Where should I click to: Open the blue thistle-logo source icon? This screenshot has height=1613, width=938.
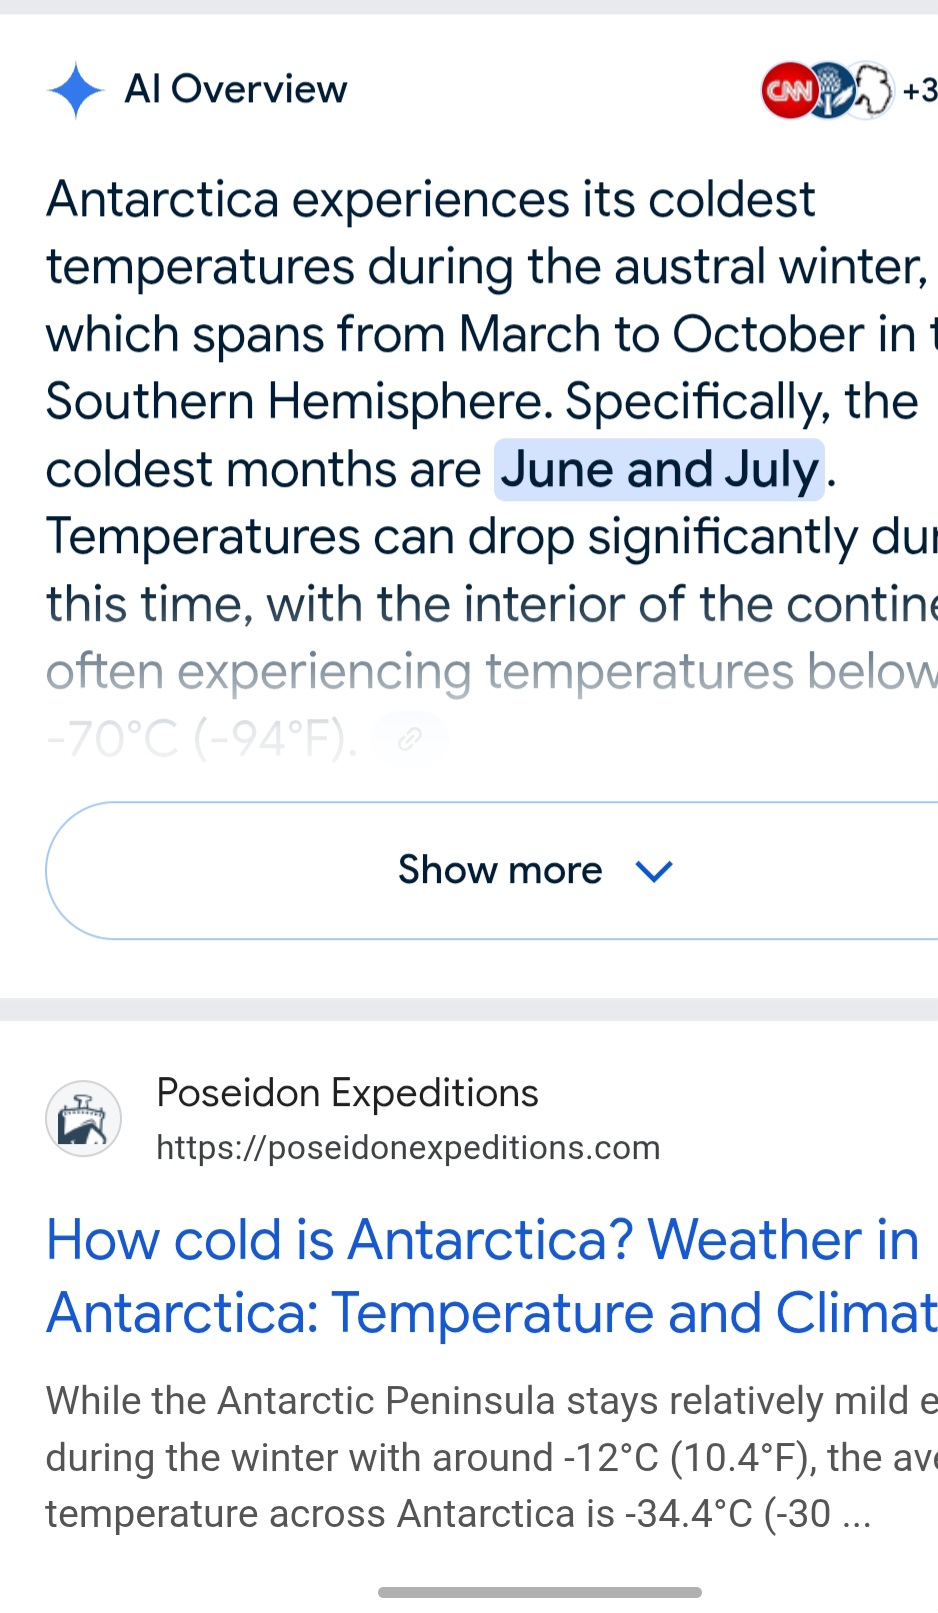click(830, 90)
